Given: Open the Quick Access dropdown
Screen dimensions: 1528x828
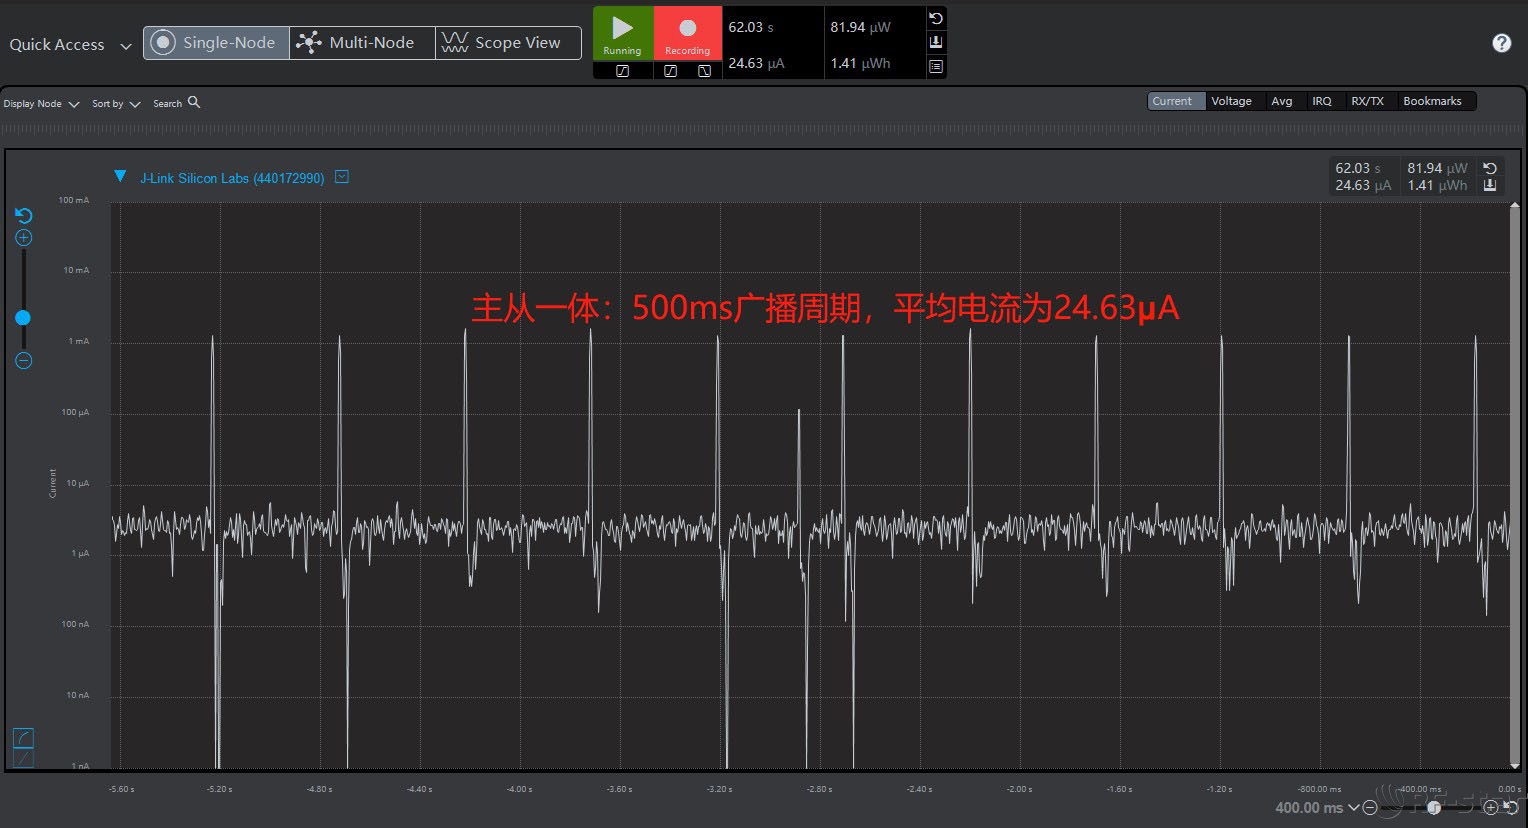Looking at the screenshot, I should [70, 45].
